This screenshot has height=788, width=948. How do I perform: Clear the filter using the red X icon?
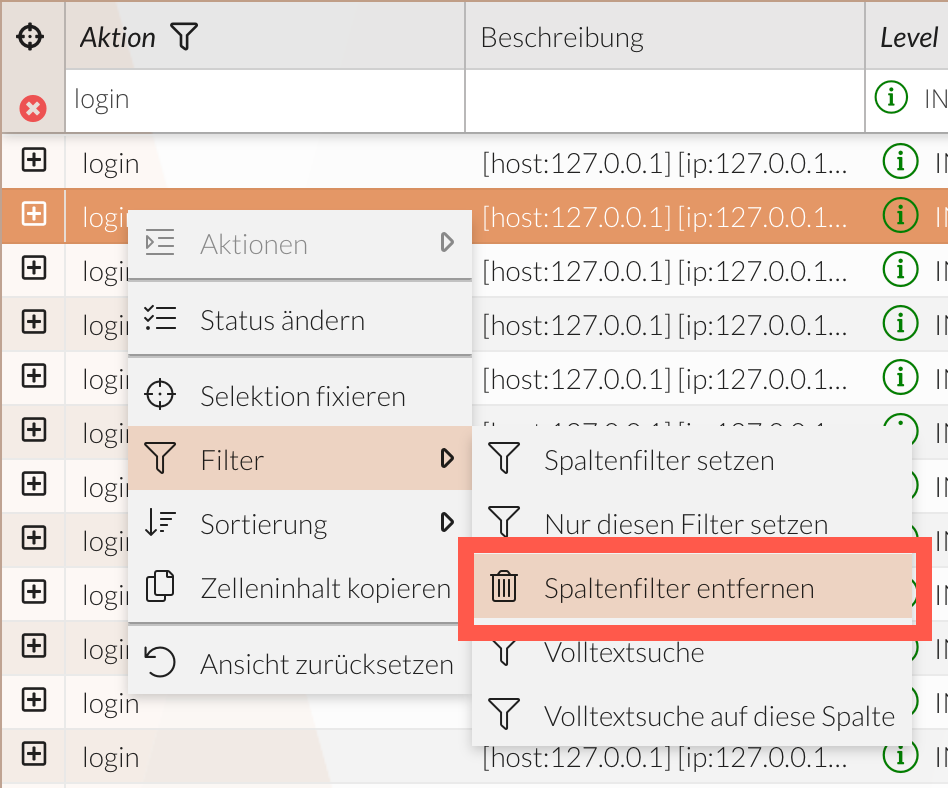(x=32, y=109)
